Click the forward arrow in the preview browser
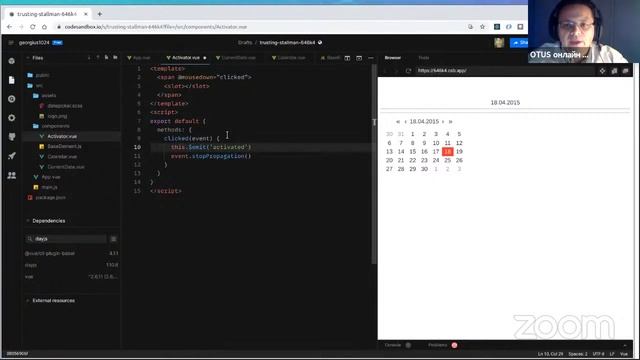 pos(396,71)
